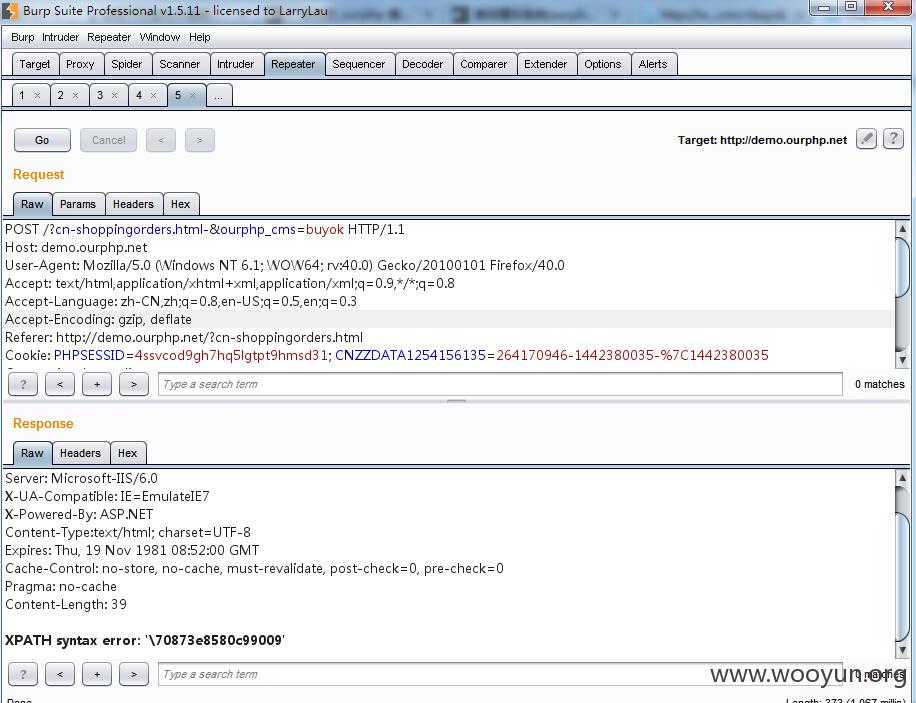916x703 pixels.
Task: Click response pane scrollbar up arrow
Action: (903, 477)
